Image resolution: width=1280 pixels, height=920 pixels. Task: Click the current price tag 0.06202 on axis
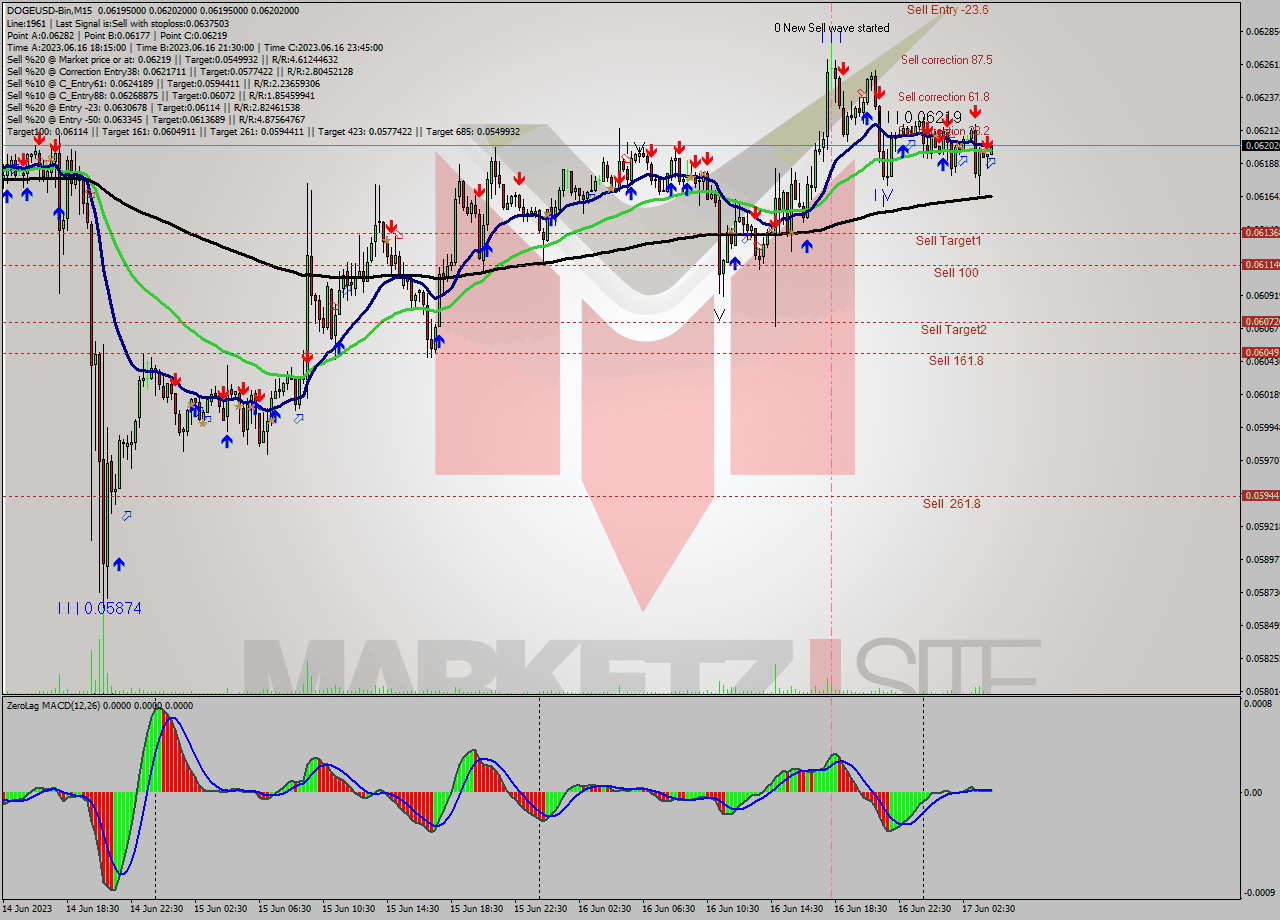pyautogui.click(x=1260, y=145)
